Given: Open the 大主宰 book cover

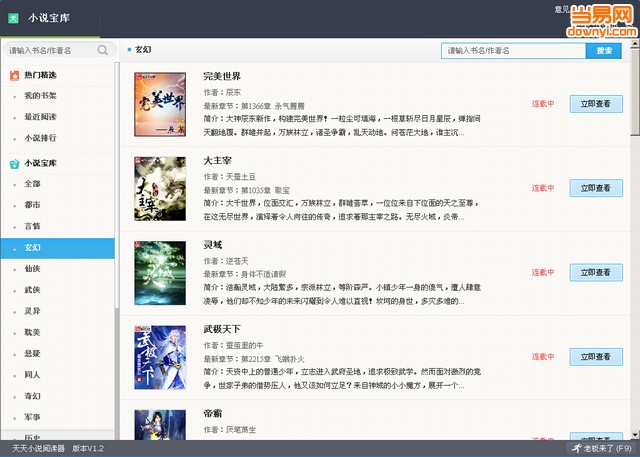Looking at the screenshot, I should point(160,188).
